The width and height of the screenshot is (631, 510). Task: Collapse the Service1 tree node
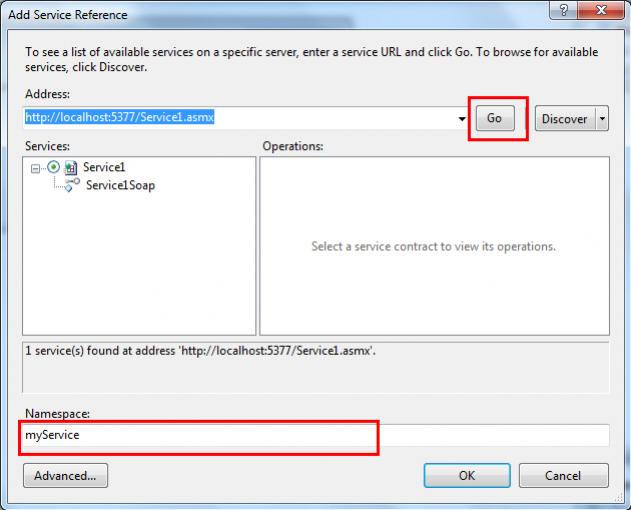point(37,168)
